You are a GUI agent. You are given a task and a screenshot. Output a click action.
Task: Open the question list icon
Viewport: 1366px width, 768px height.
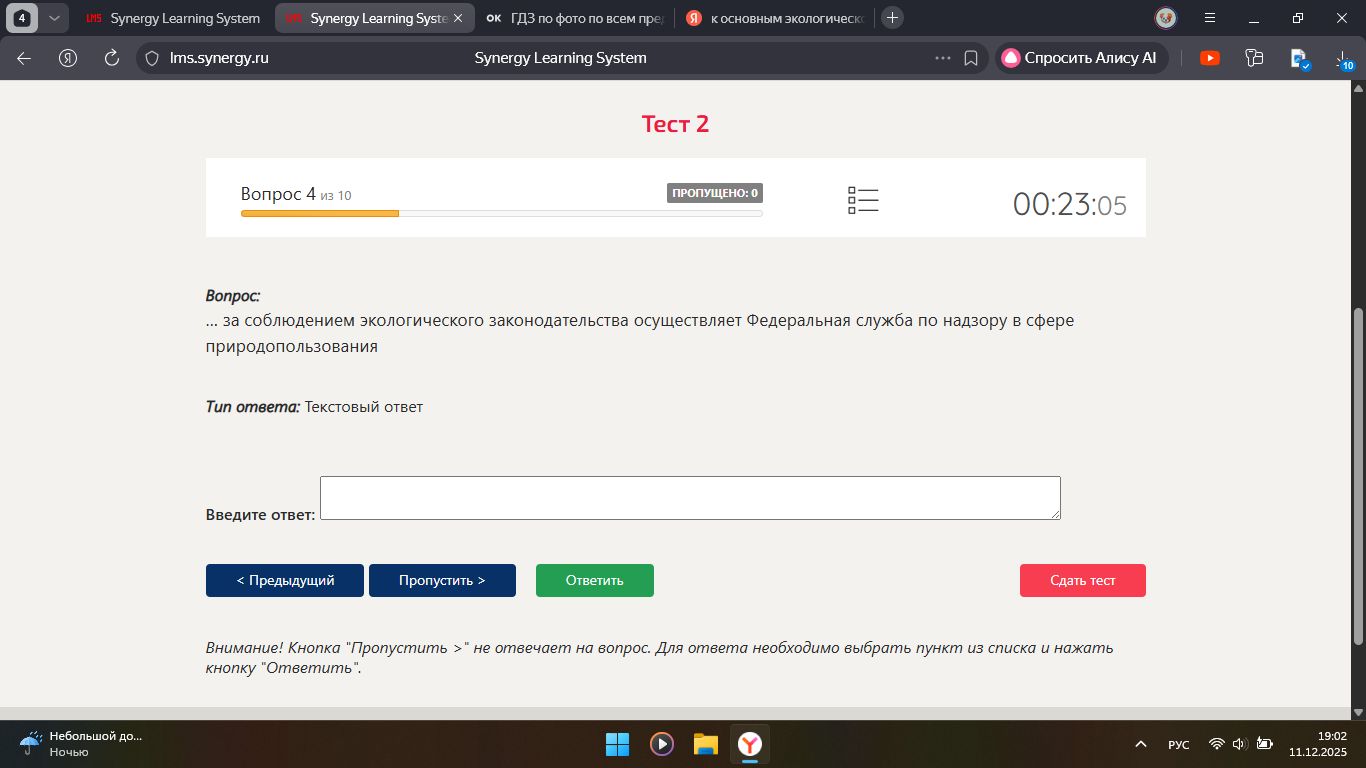[x=863, y=200]
